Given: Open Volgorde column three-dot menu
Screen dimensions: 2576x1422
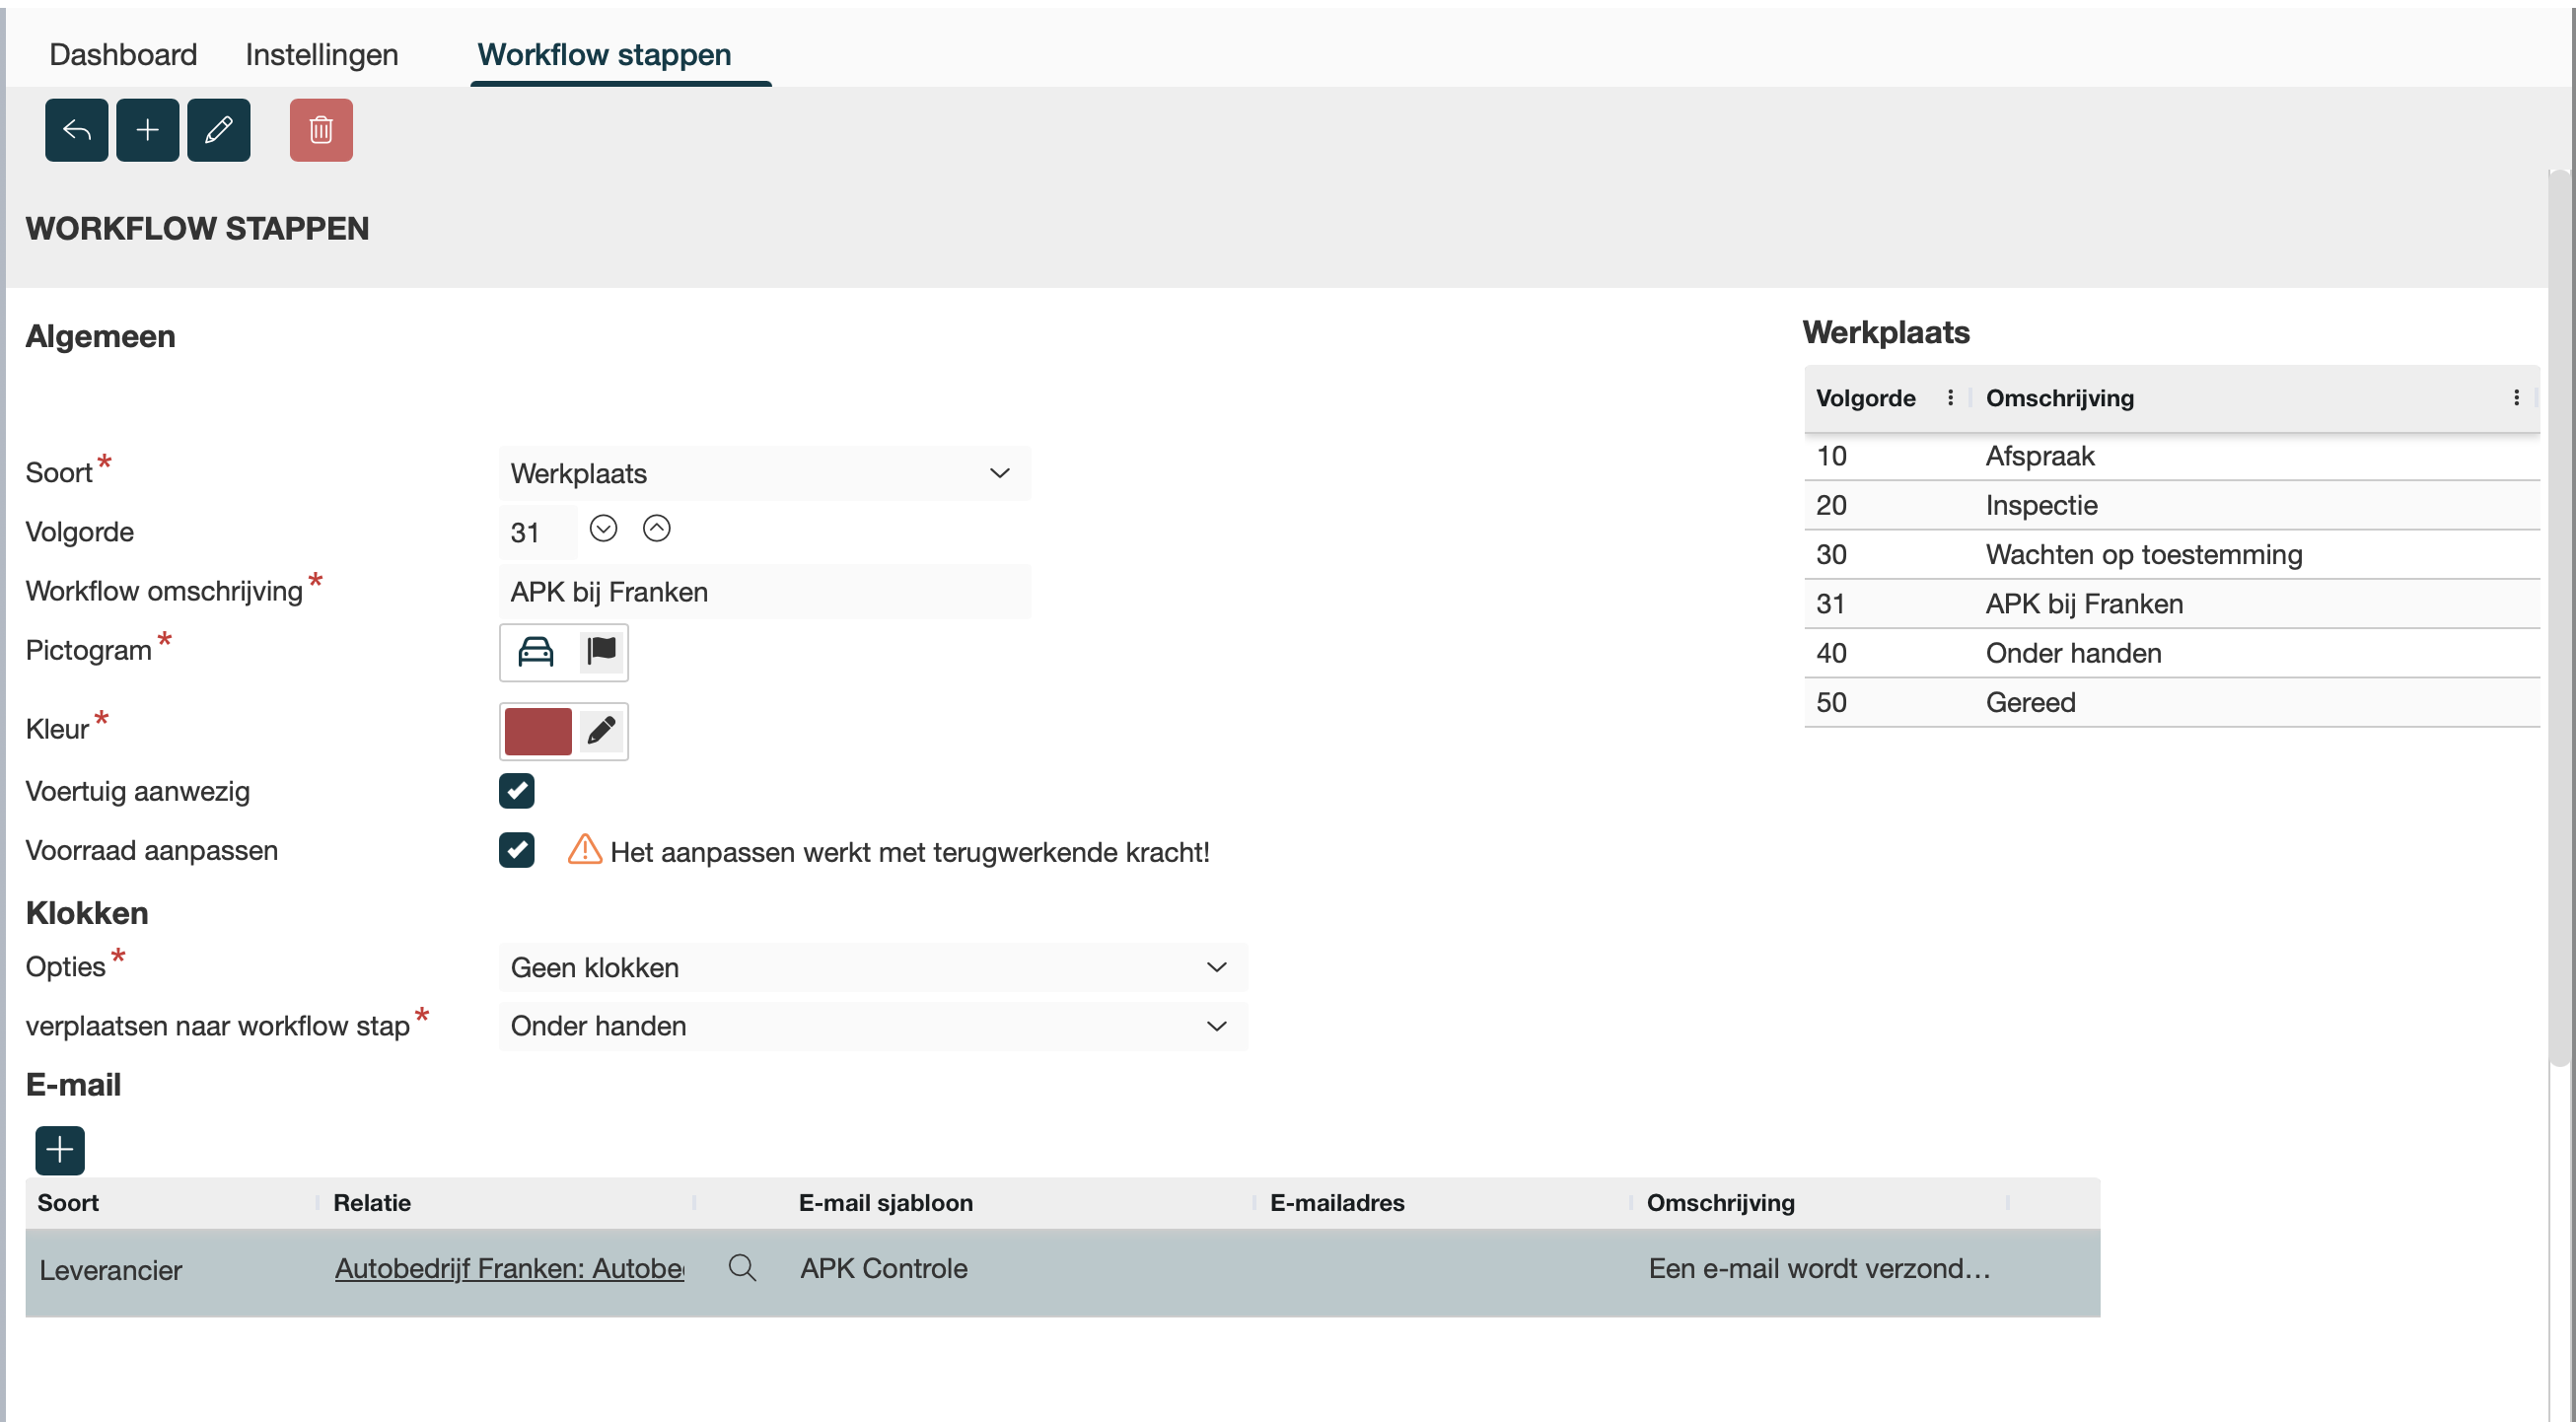Looking at the screenshot, I should [1950, 398].
